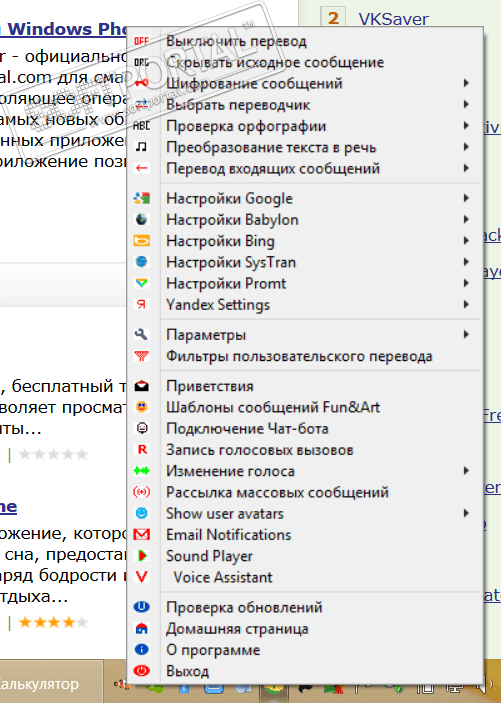Screen dimensions: 501x703
Task: Select Выключить перевод menu item
Action: coord(304,41)
